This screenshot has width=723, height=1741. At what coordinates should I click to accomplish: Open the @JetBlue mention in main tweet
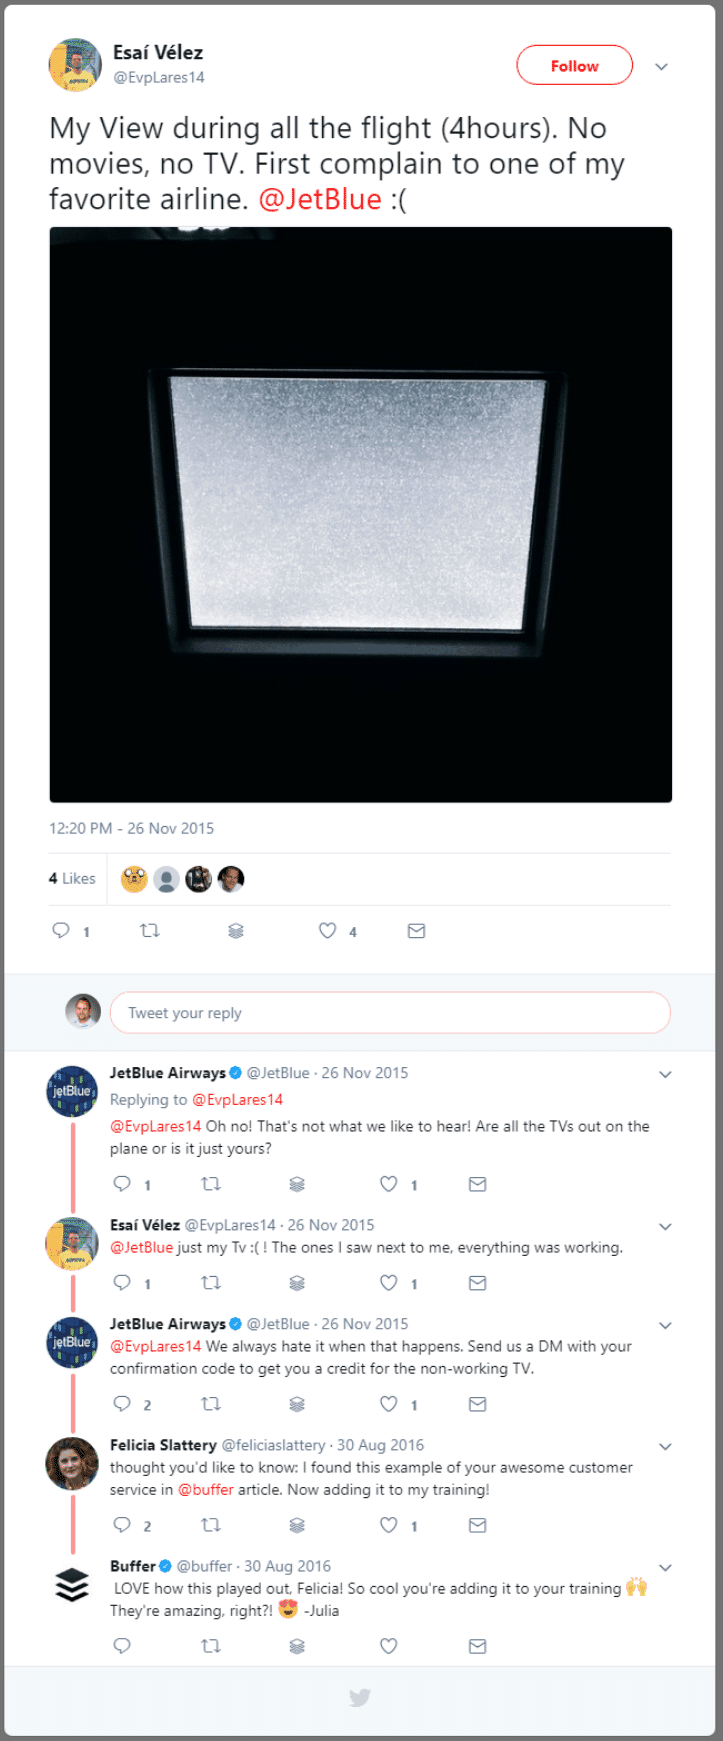[x=320, y=199]
